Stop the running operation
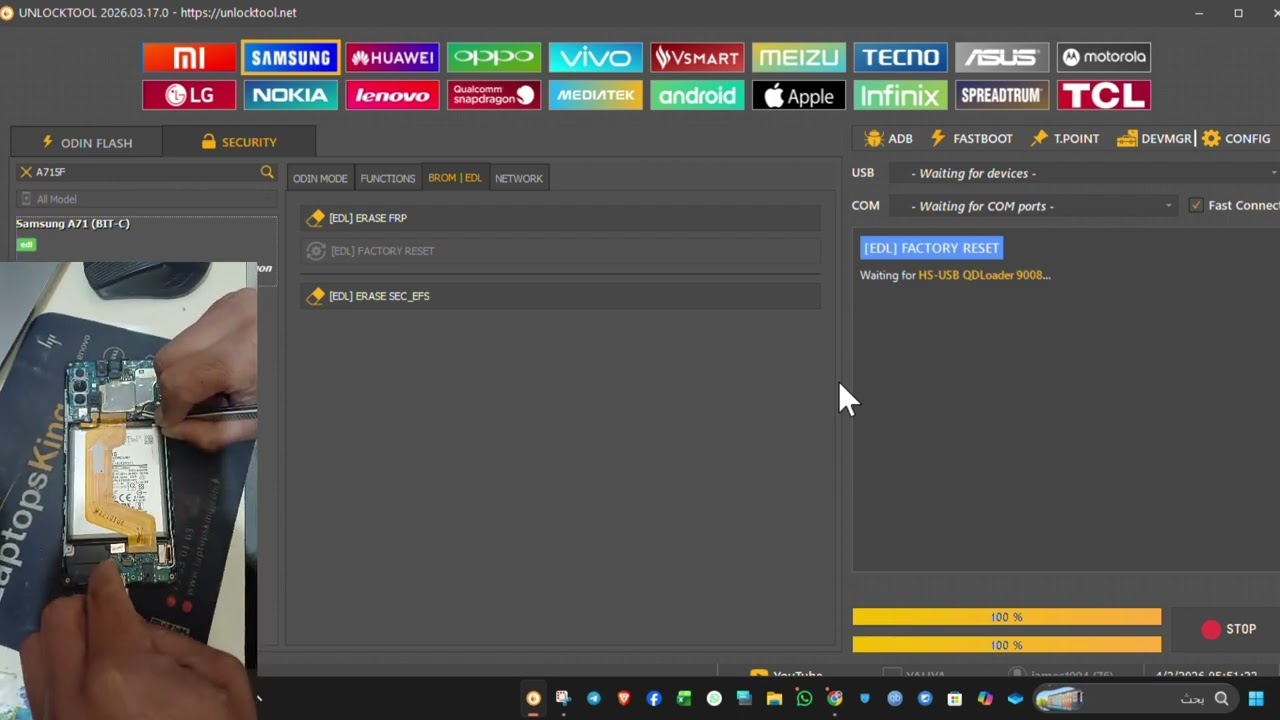Screen dimensions: 1280x720 (x=1229, y=629)
